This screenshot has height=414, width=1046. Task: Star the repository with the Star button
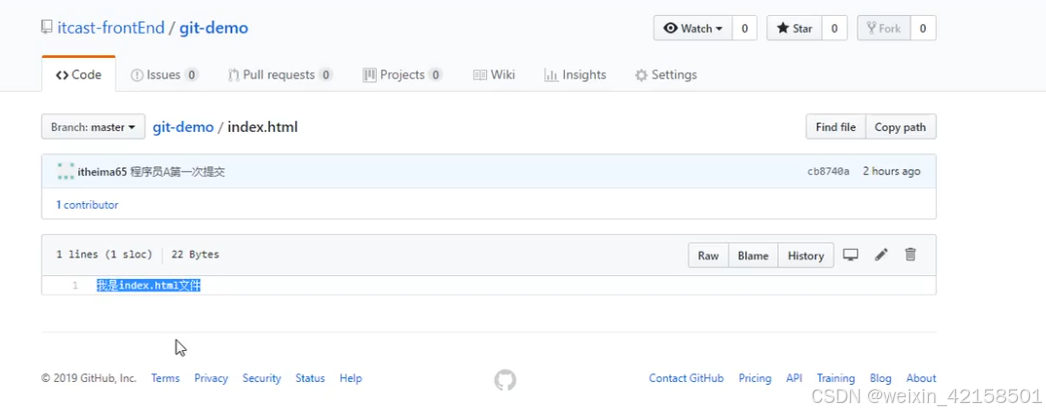click(795, 28)
